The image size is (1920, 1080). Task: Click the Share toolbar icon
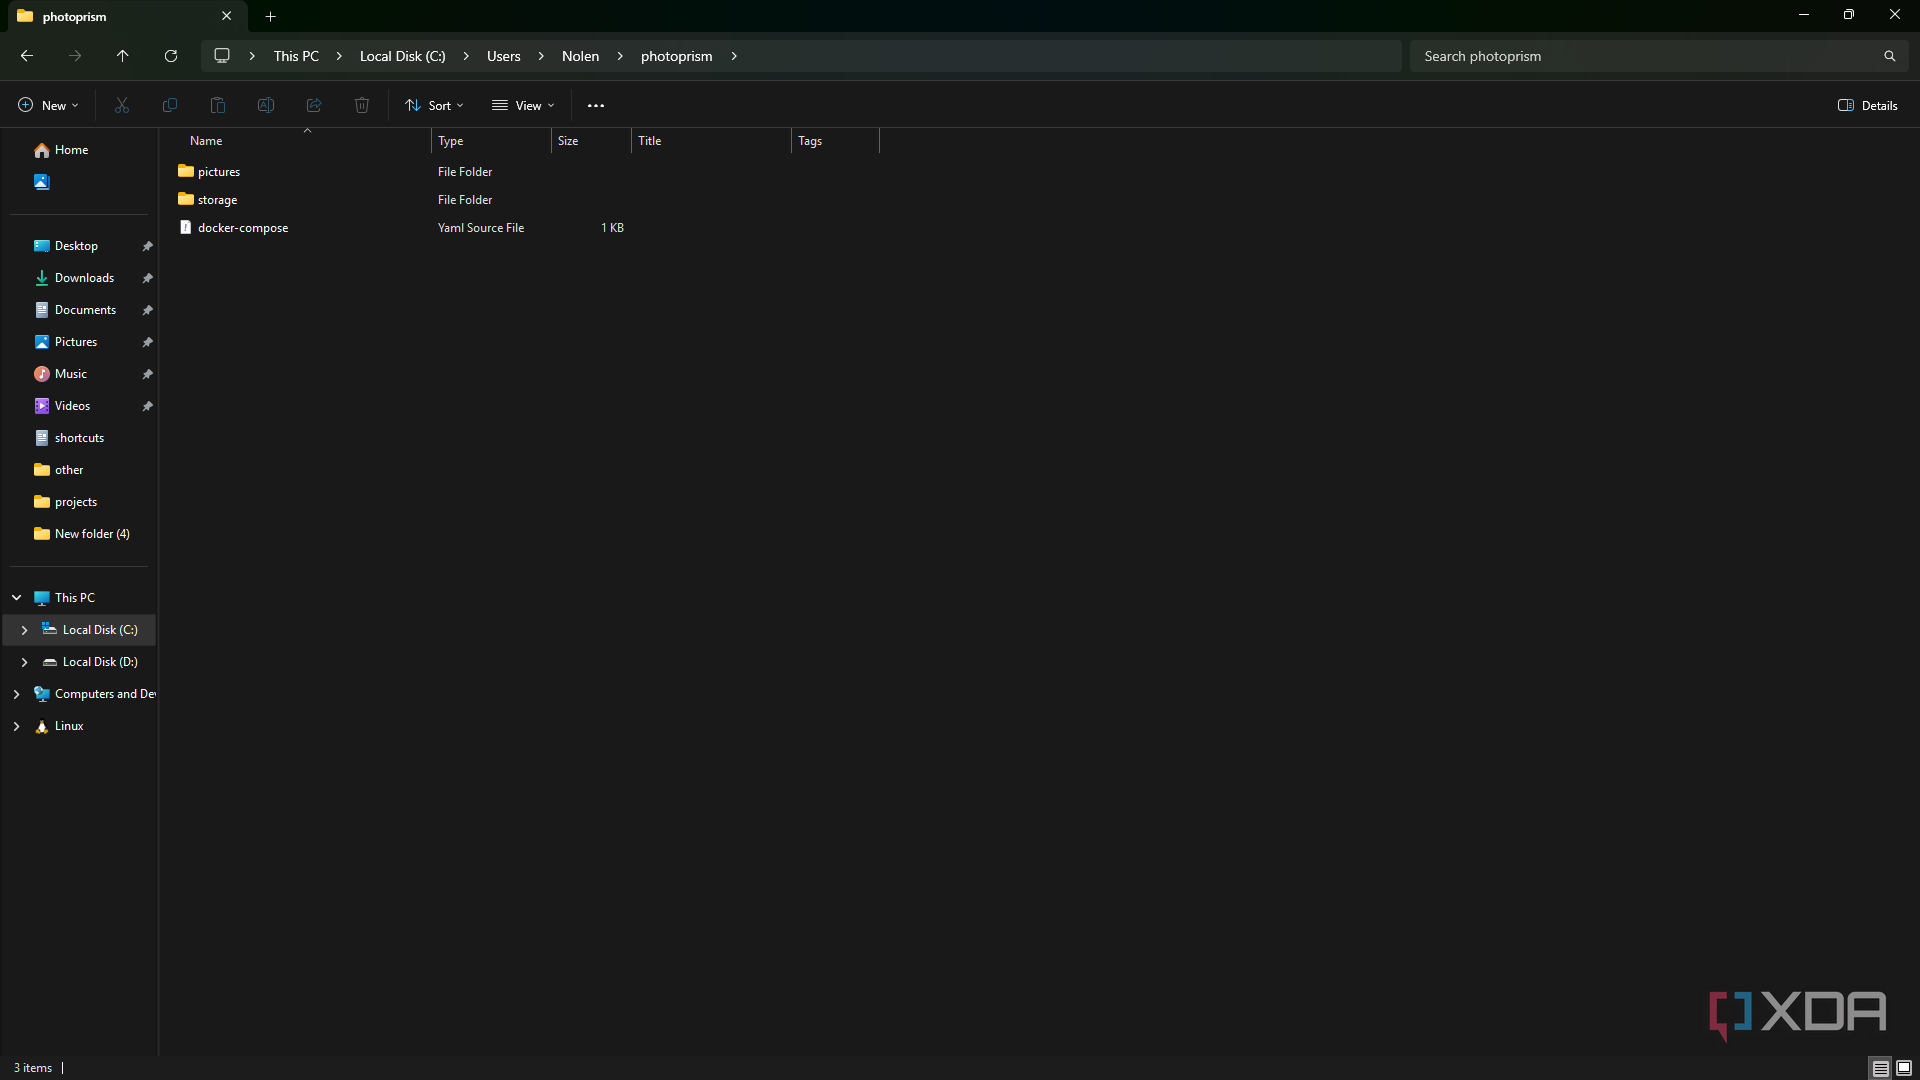click(x=314, y=105)
